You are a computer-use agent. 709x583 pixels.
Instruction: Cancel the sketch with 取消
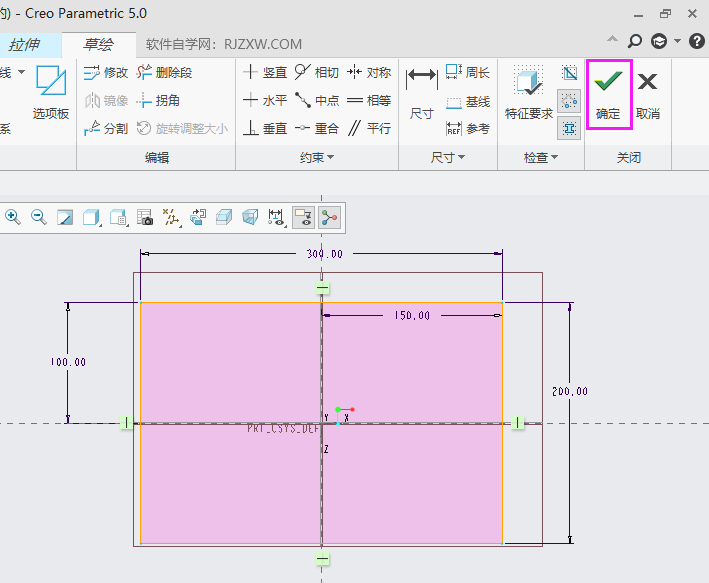click(648, 93)
